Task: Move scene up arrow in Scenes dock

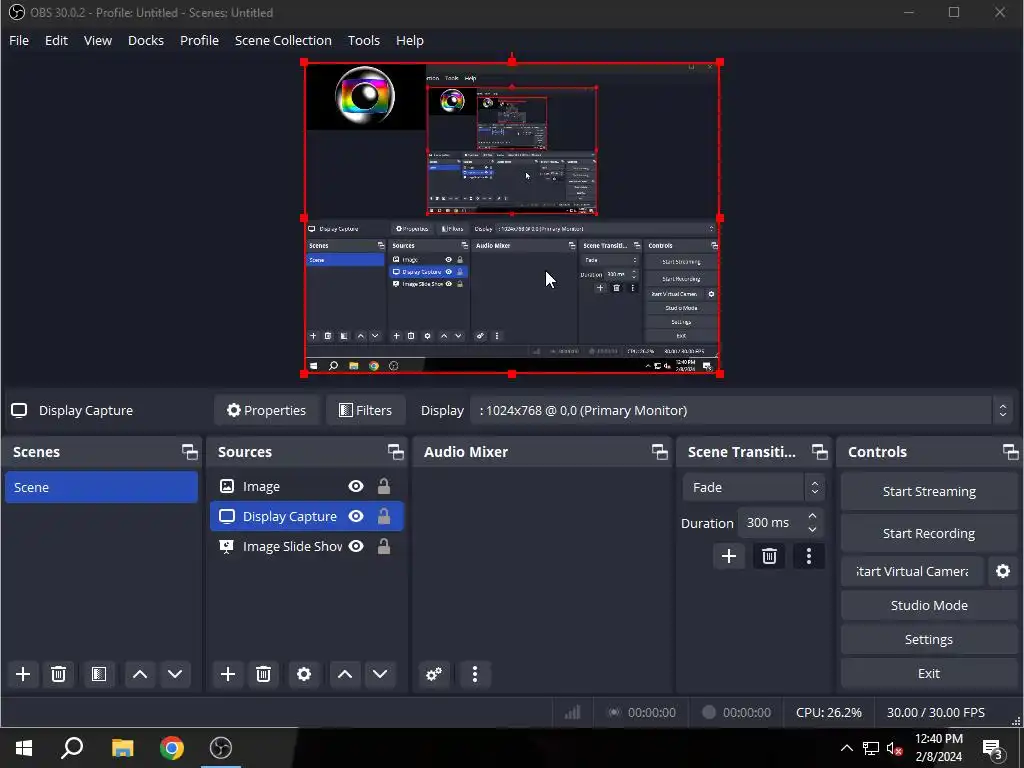Action: pos(140,674)
